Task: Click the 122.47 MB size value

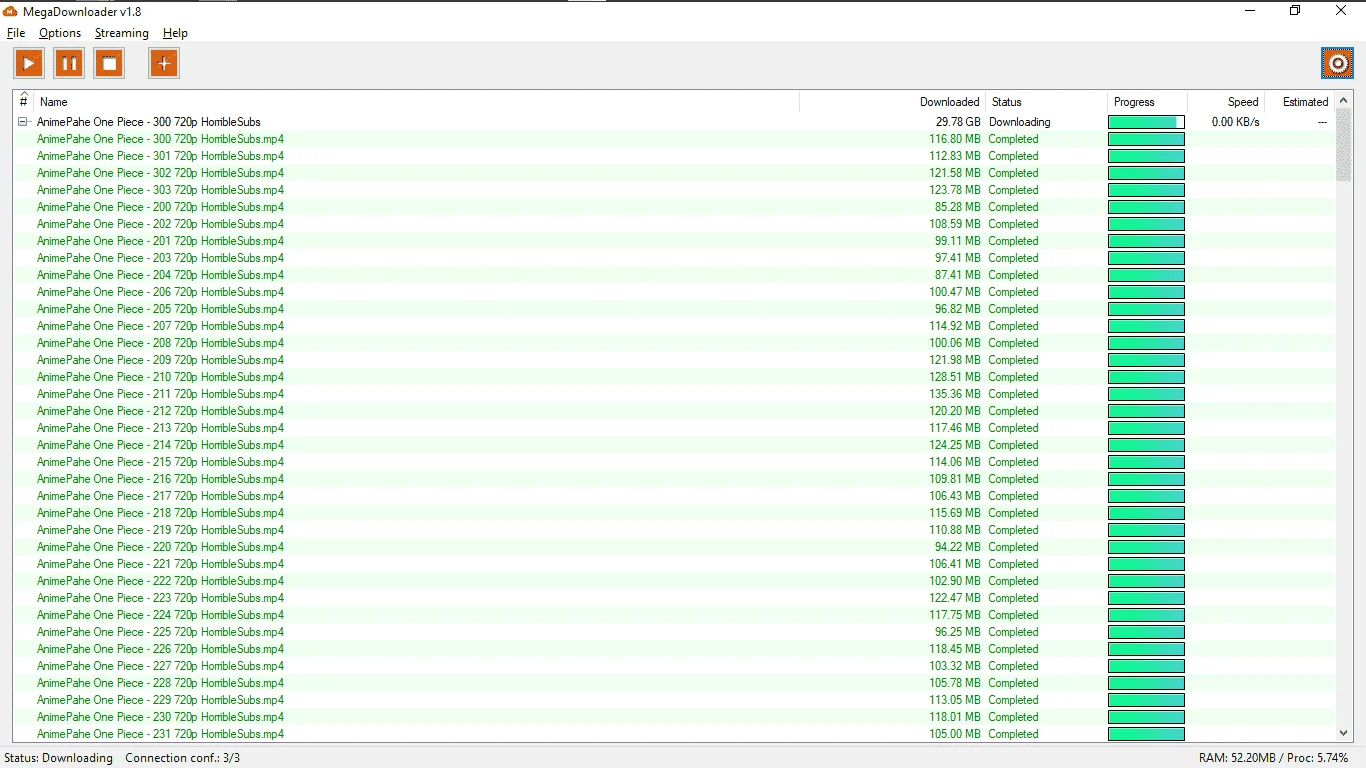Action: [955, 598]
